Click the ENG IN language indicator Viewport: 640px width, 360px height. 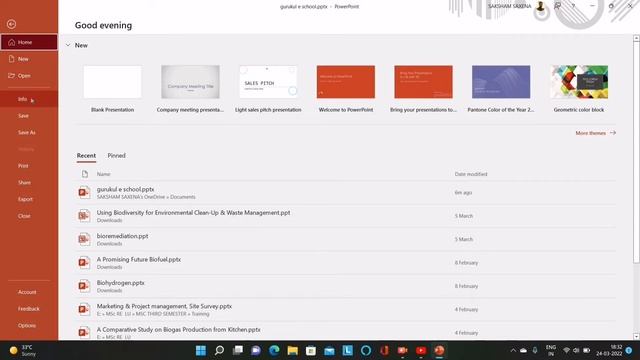(x=551, y=350)
